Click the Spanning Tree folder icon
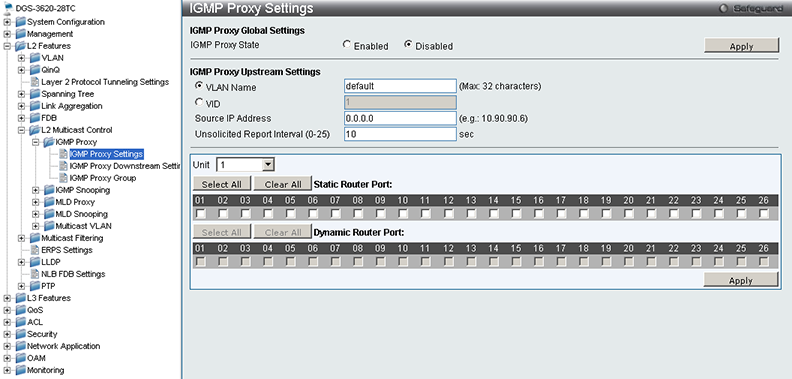This screenshot has height=379, width=792. pyautogui.click(x=34, y=94)
